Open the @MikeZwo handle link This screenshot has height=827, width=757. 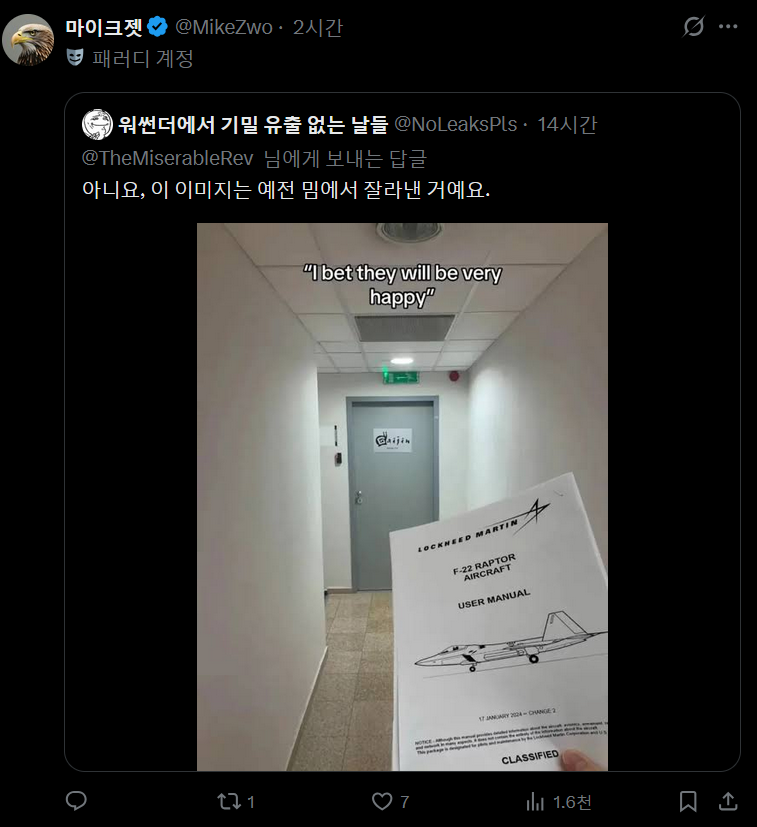tap(224, 27)
